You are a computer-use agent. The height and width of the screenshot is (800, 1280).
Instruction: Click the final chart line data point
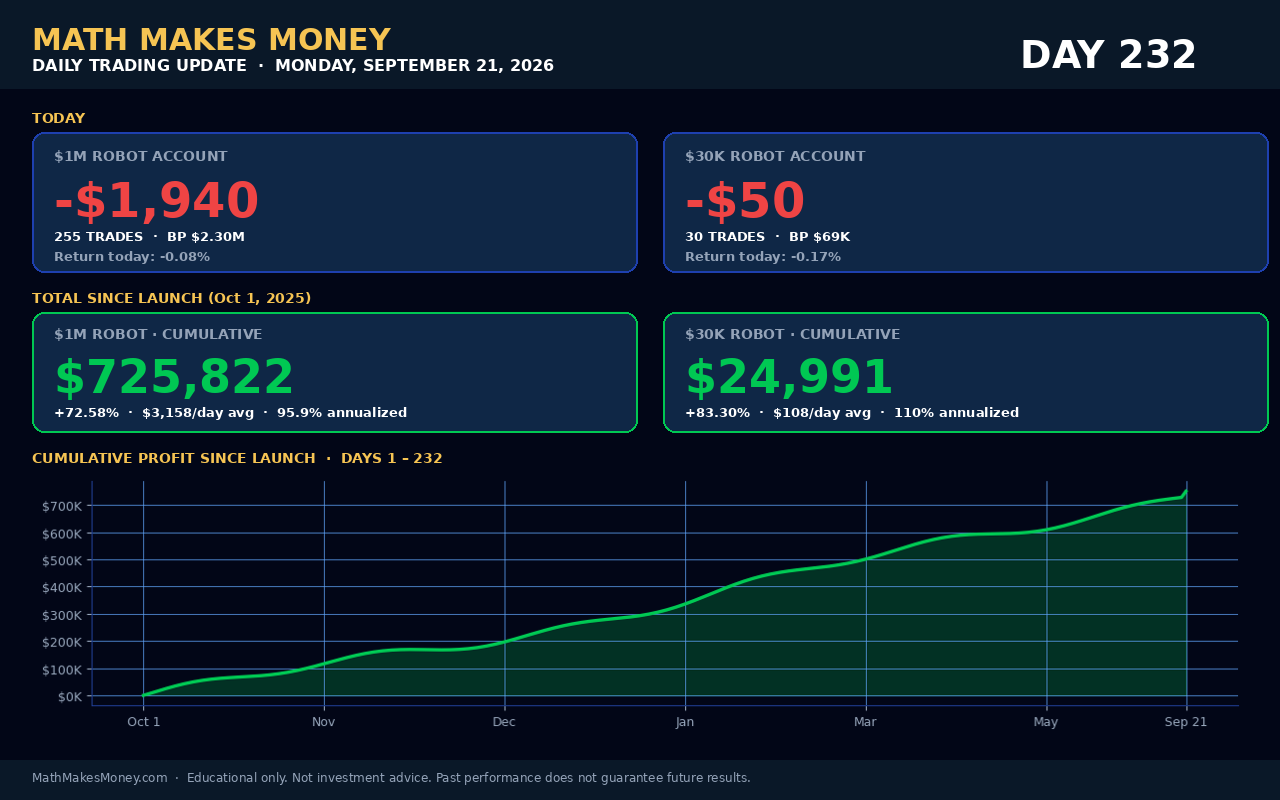[x=1186, y=490]
